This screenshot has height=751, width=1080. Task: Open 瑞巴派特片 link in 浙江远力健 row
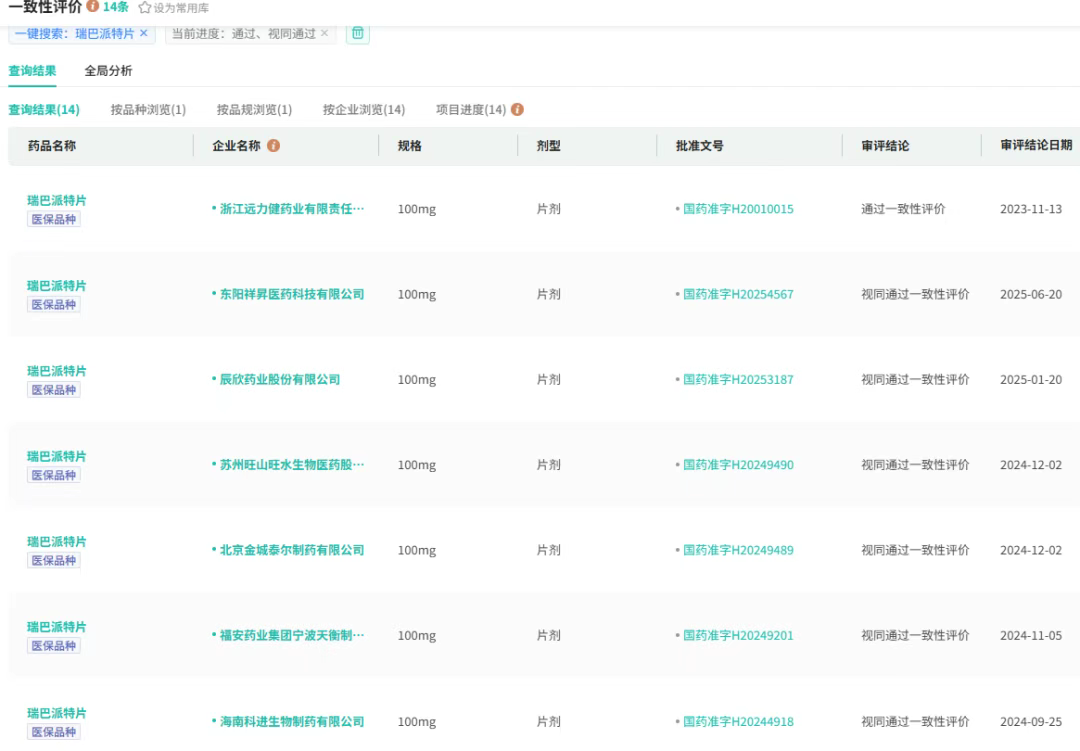pos(56,200)
